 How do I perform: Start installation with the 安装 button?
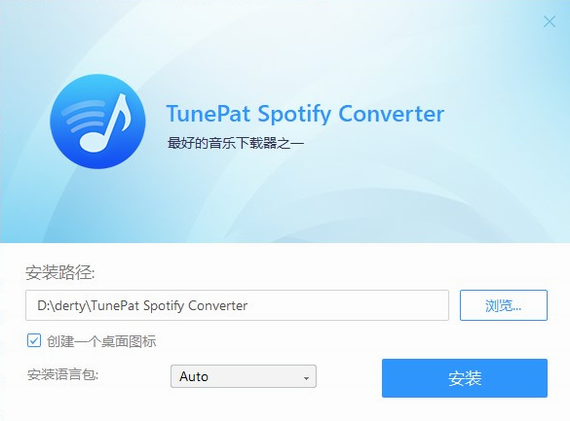click(465, 378)
